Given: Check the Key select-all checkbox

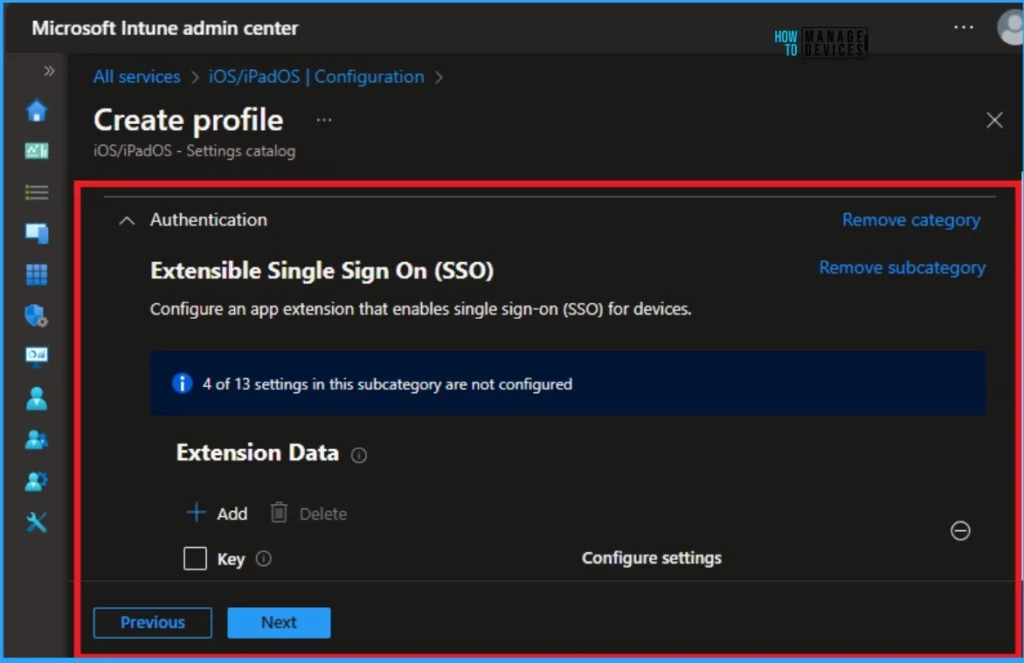Looking at the screenshot, I should [195, 558].
